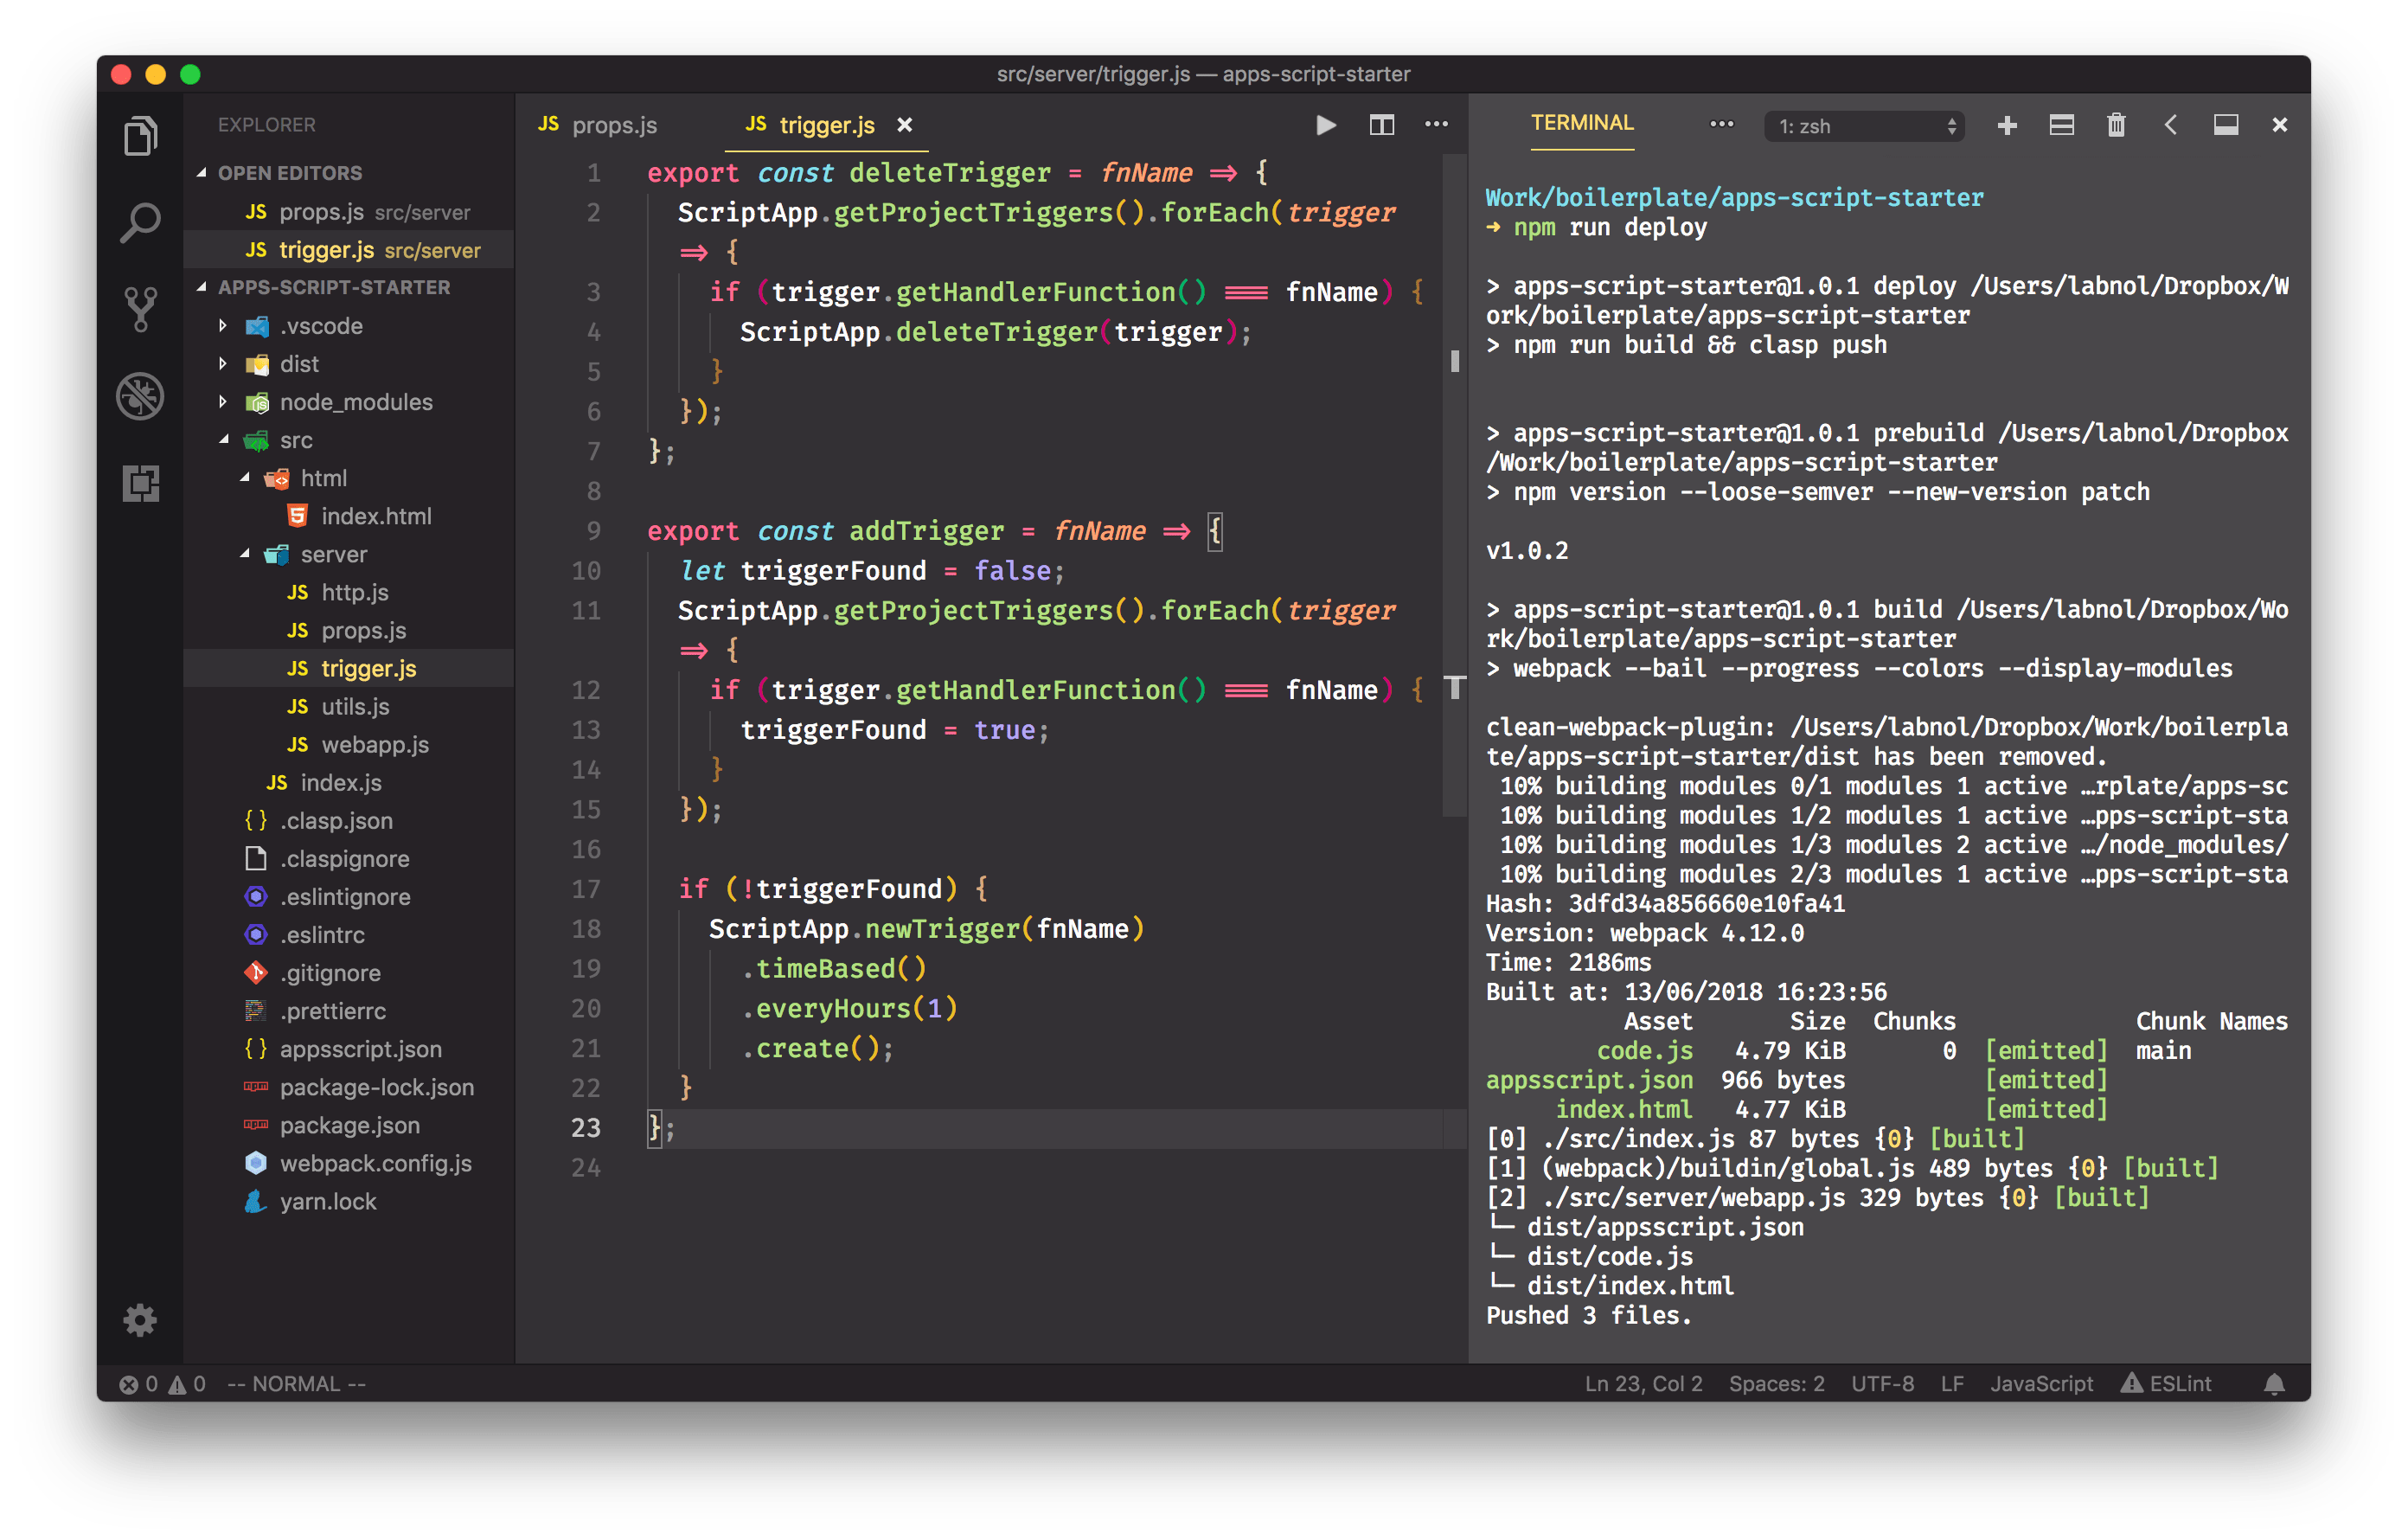
Task: Open the Extensions view
Action: point(139,484)
